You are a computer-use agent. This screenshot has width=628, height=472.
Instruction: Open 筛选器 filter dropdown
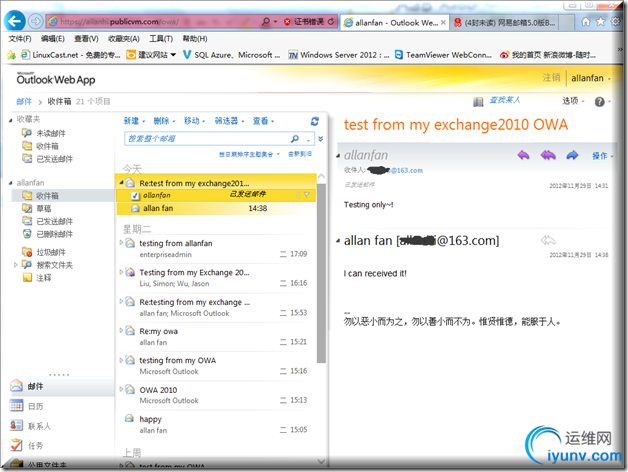click(x=229, y=121)
